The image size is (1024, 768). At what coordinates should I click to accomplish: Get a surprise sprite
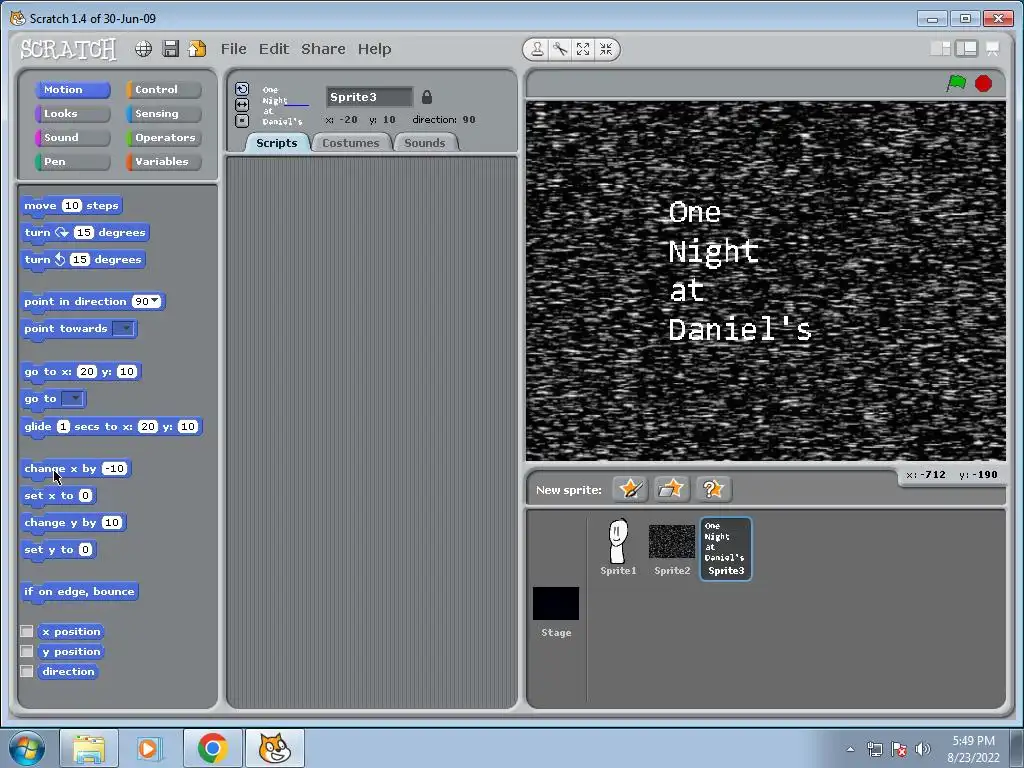click(712, 489)
